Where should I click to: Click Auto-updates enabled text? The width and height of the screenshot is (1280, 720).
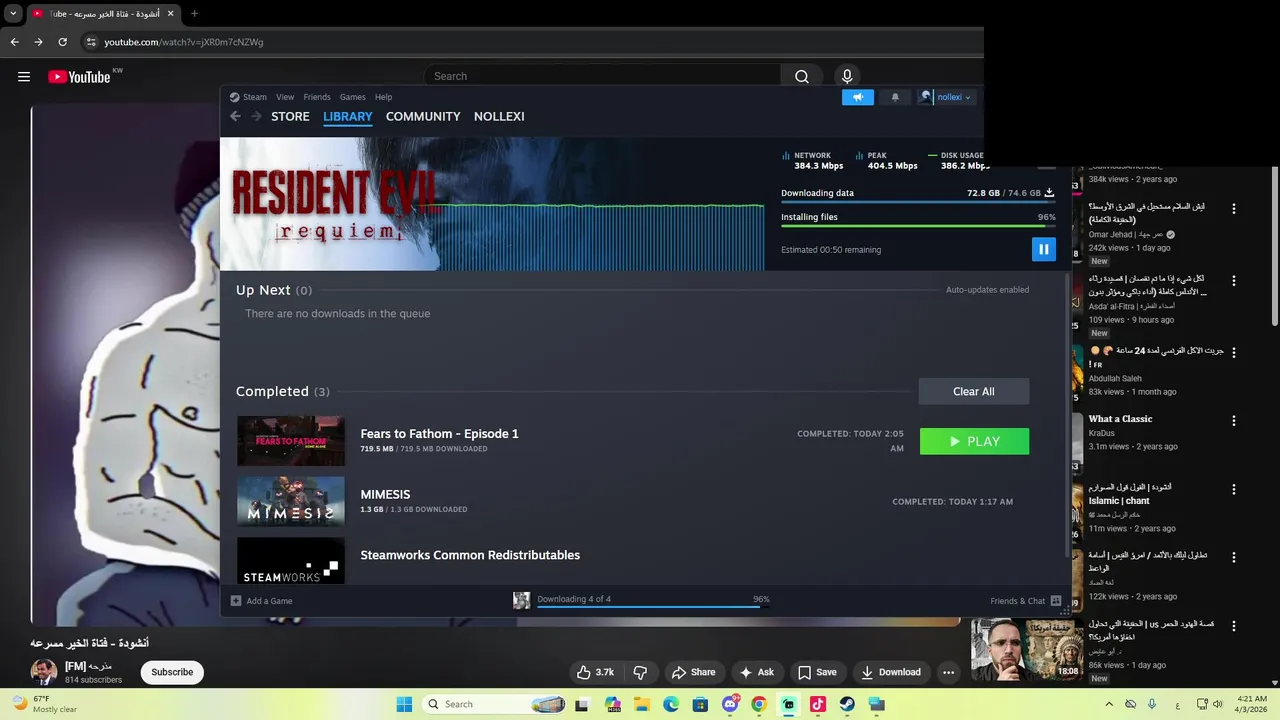(987, 290)
